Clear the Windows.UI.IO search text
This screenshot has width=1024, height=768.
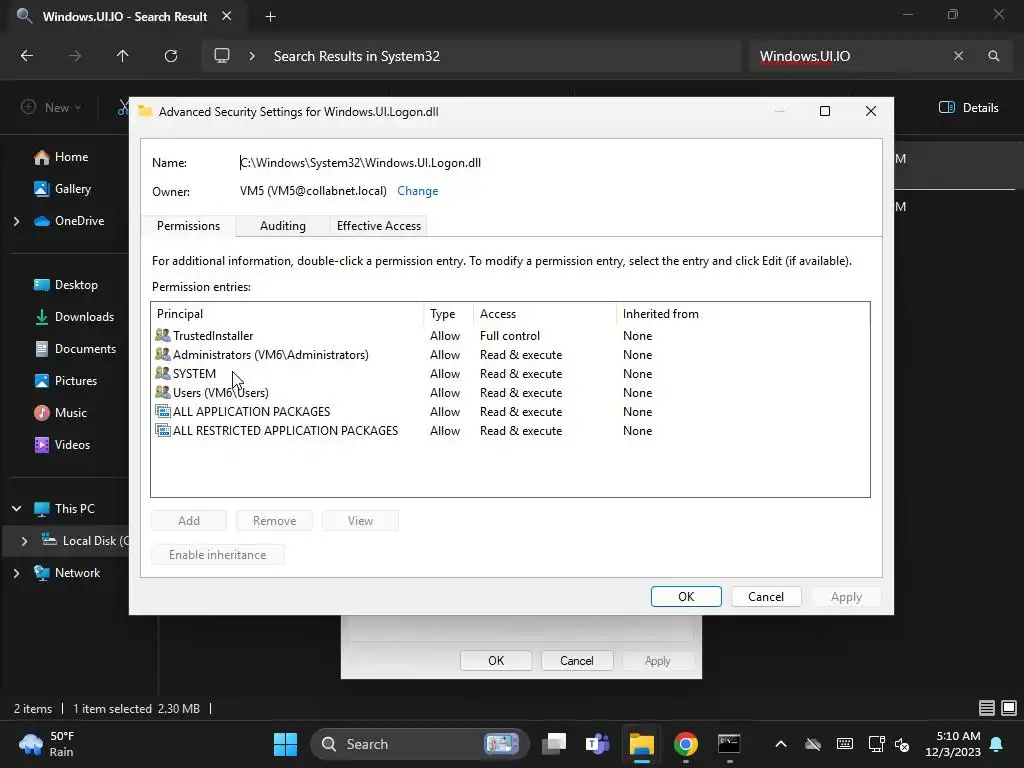click(958, 56)
